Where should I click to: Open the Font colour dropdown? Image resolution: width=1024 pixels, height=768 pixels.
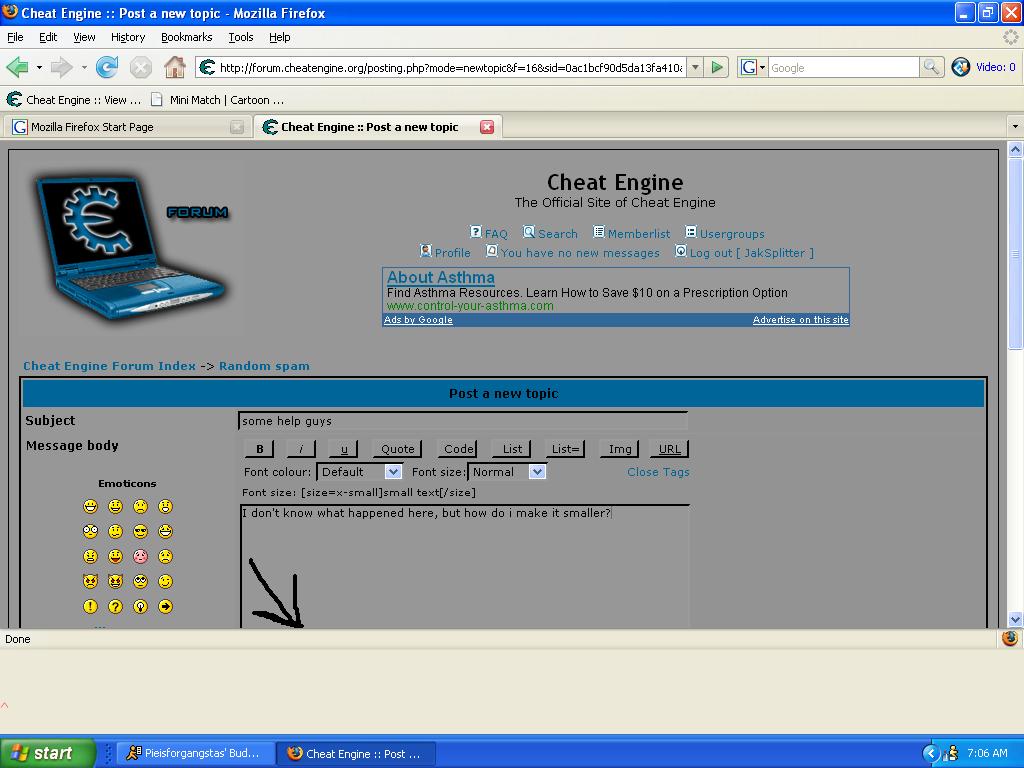[x=359, y=472]
